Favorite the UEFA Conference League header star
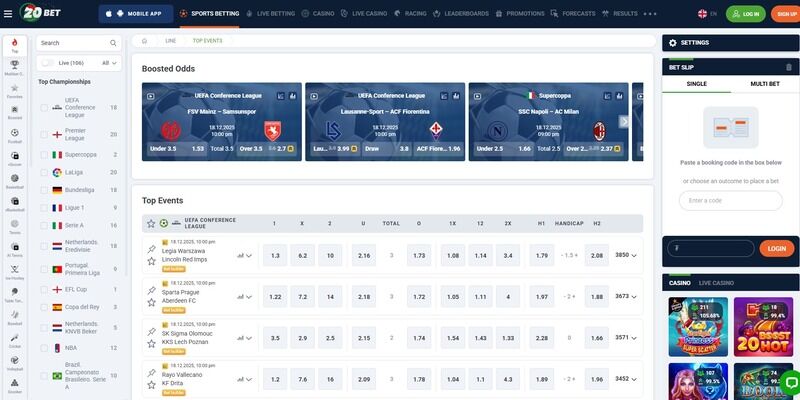800x400 pixels. click(x=151, y=223)
